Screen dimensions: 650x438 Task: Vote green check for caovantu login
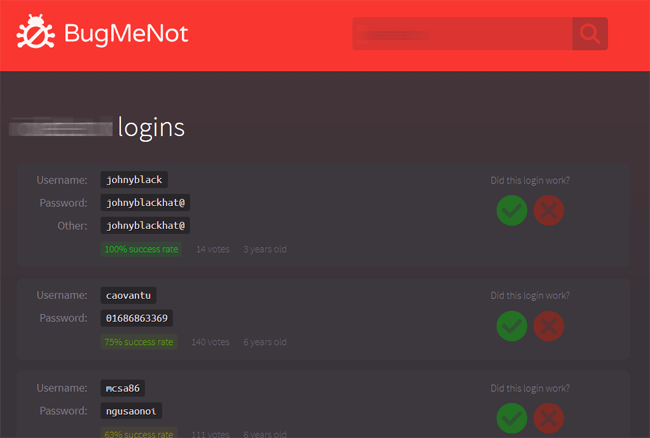[512, 326]
